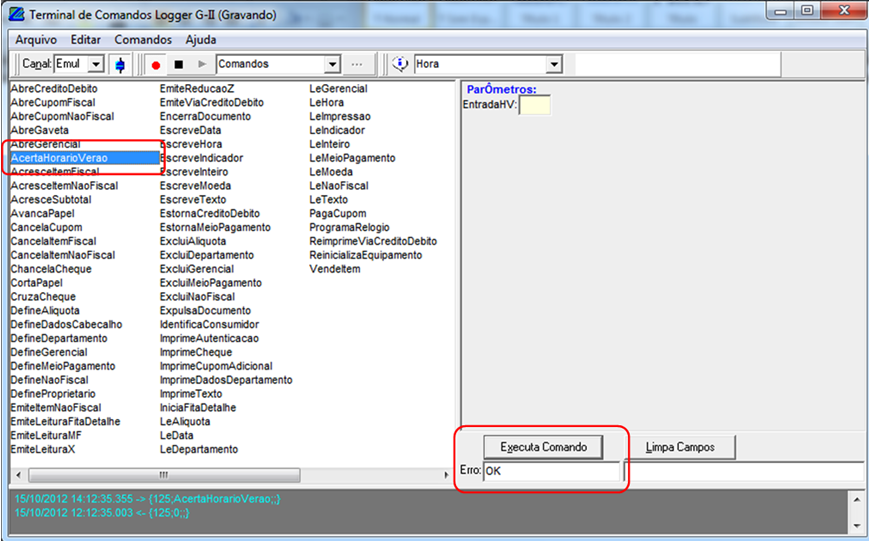Open the Ajuda menu

point(200,39)
